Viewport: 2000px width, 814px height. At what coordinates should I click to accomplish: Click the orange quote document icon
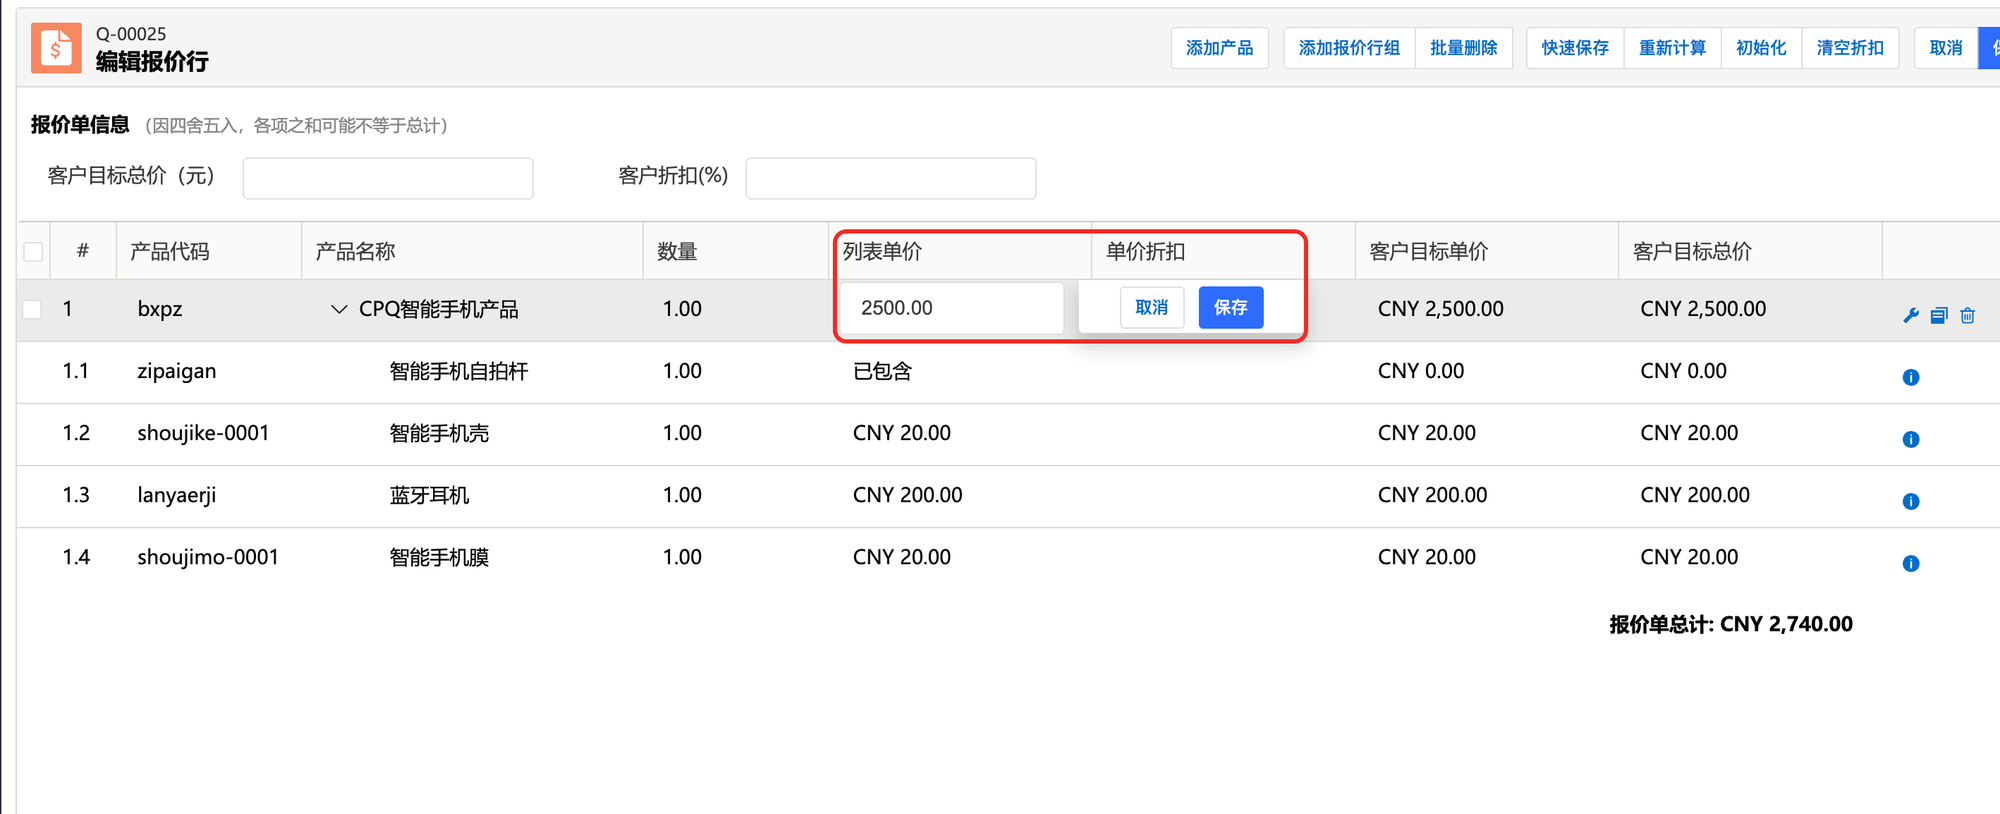(56, 48)
